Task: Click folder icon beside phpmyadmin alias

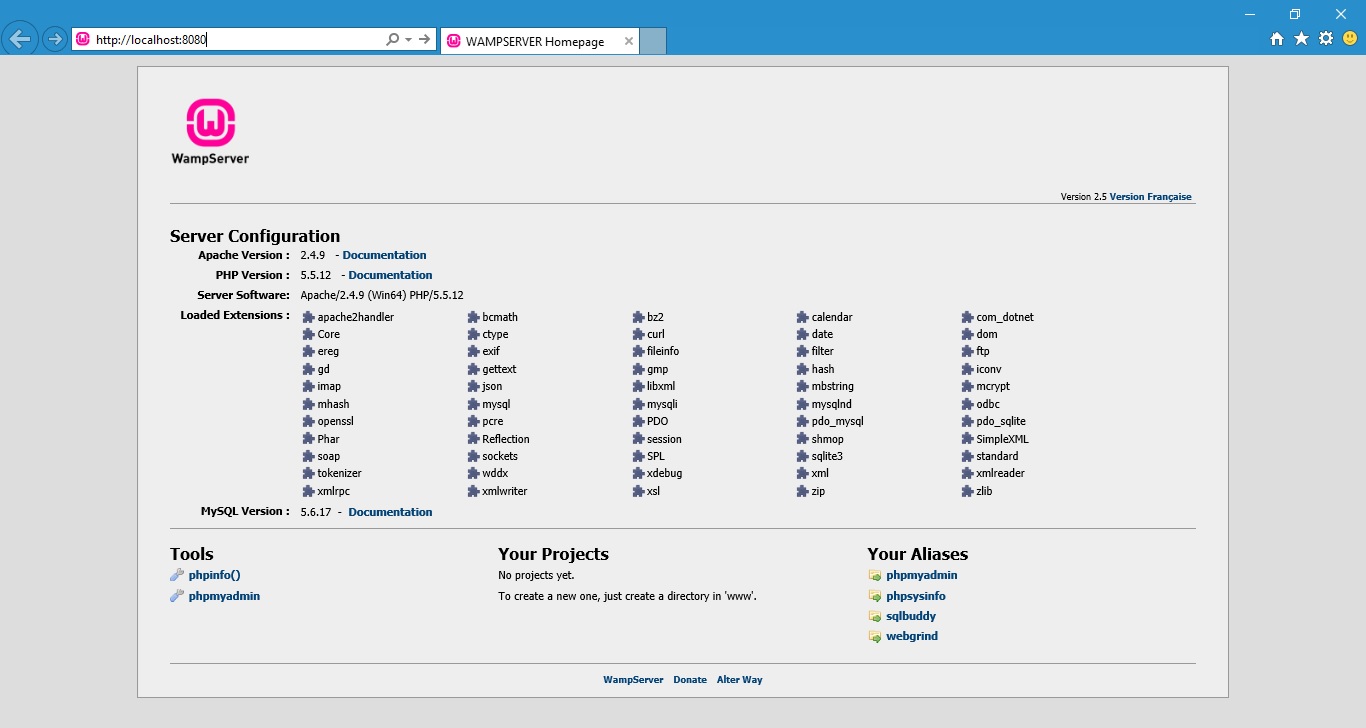Action: click(875, 575)
